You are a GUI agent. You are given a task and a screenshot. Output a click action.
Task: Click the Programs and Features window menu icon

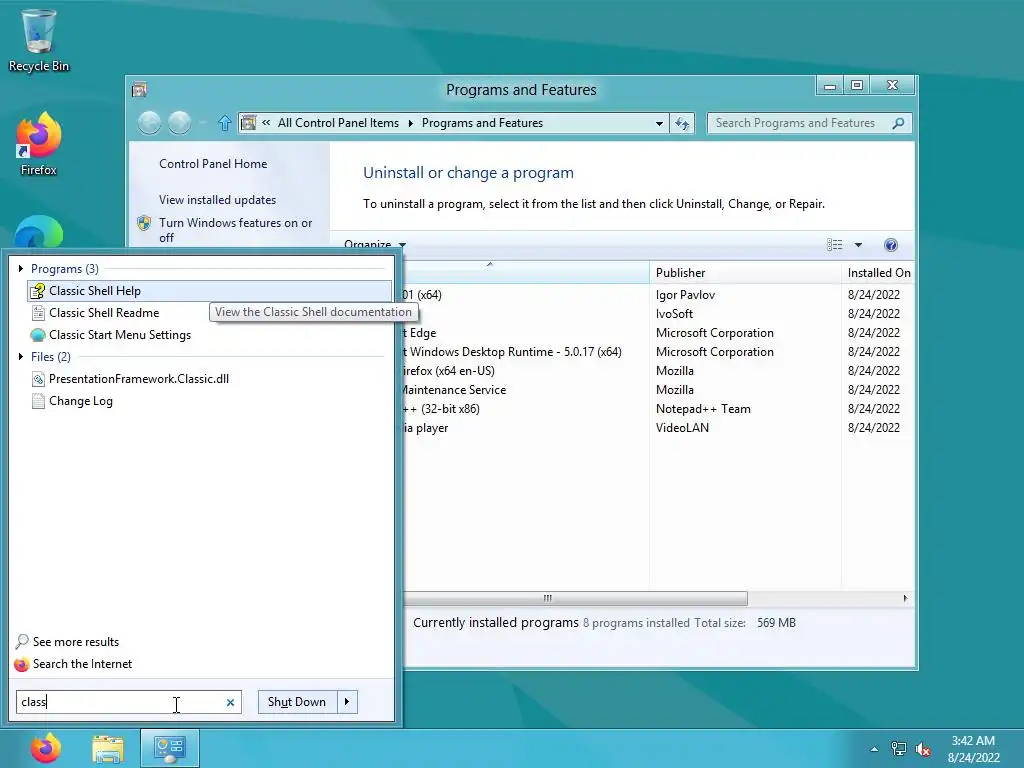[139, 89]
